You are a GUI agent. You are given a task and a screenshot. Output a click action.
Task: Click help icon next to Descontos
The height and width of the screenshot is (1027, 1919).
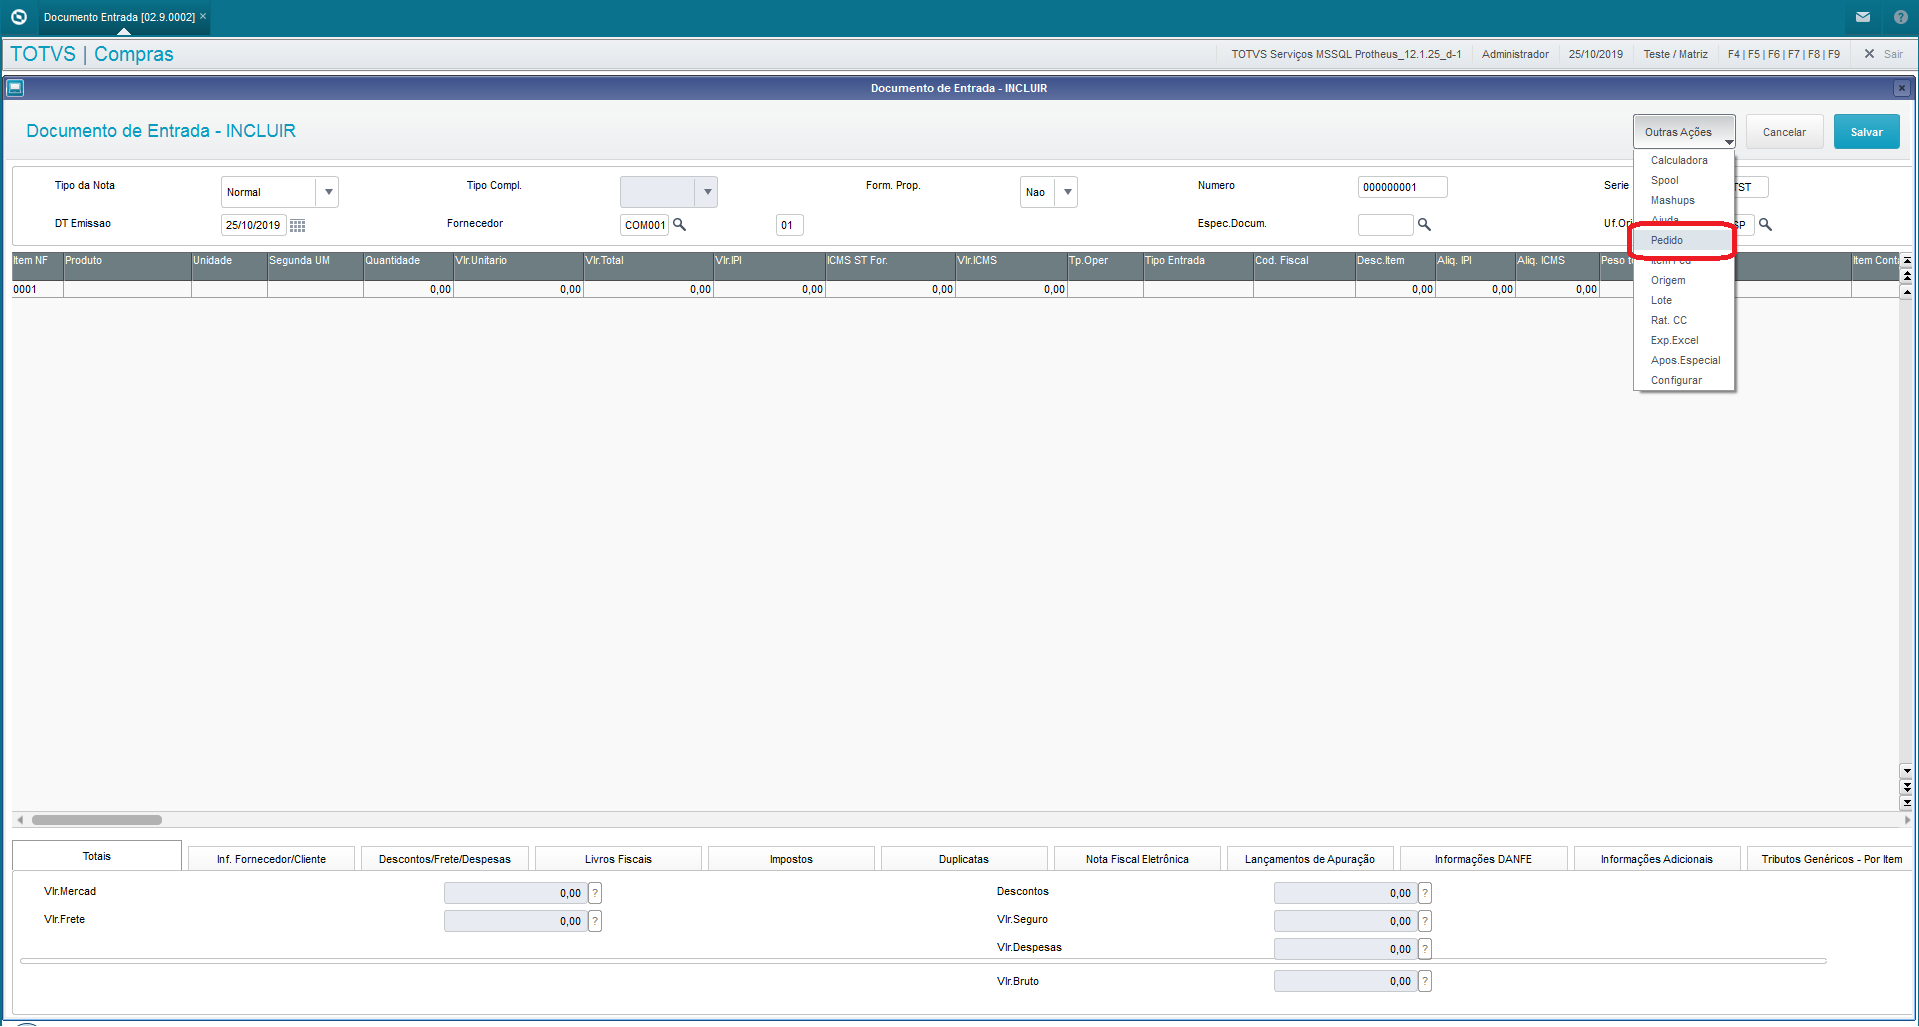1425,893
